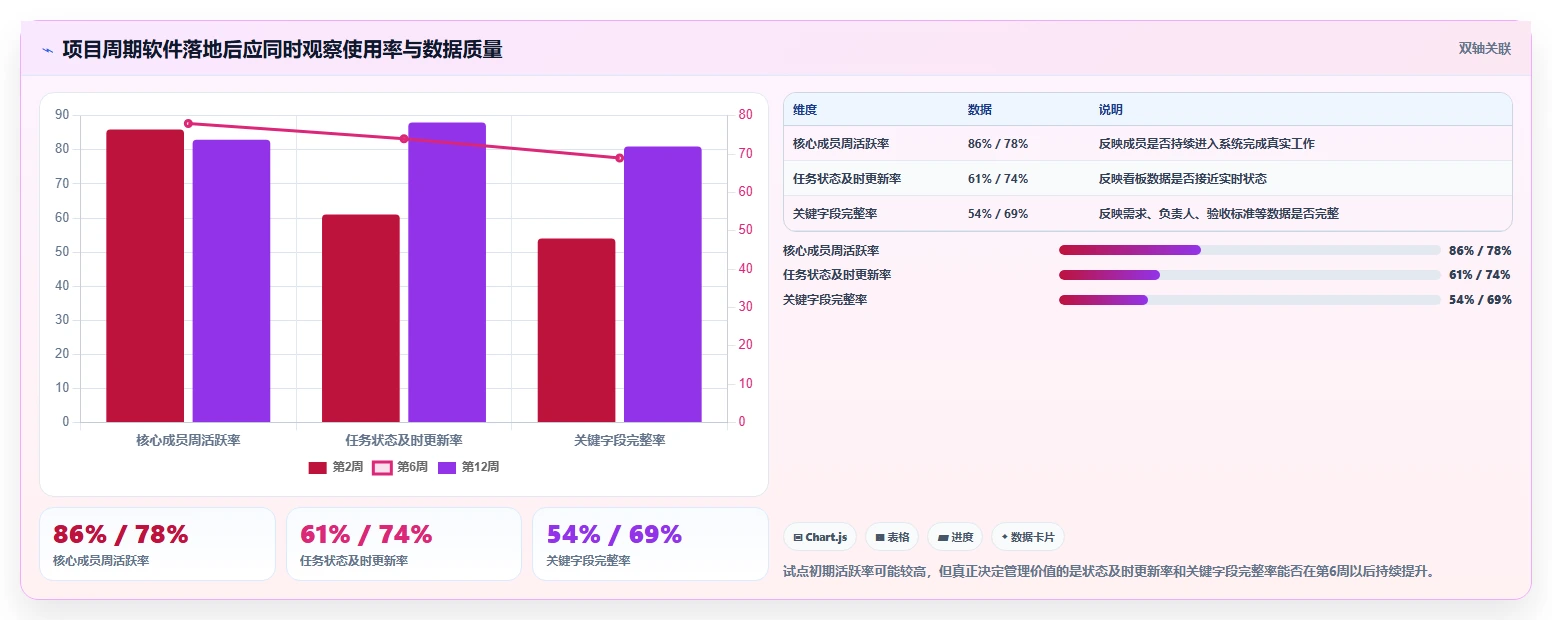Screen dimensions: 1552x620
Task: Click the line point above 任务状态及时更新率 bars
Action: (x=404, y=139)
